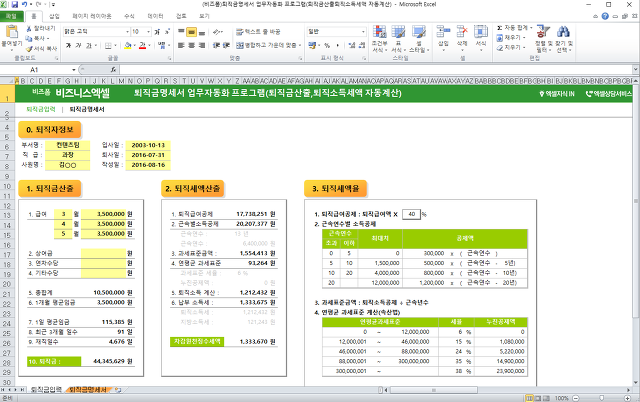Open the 데이터 data tab

pyautogui.click(x=156, y=16)
